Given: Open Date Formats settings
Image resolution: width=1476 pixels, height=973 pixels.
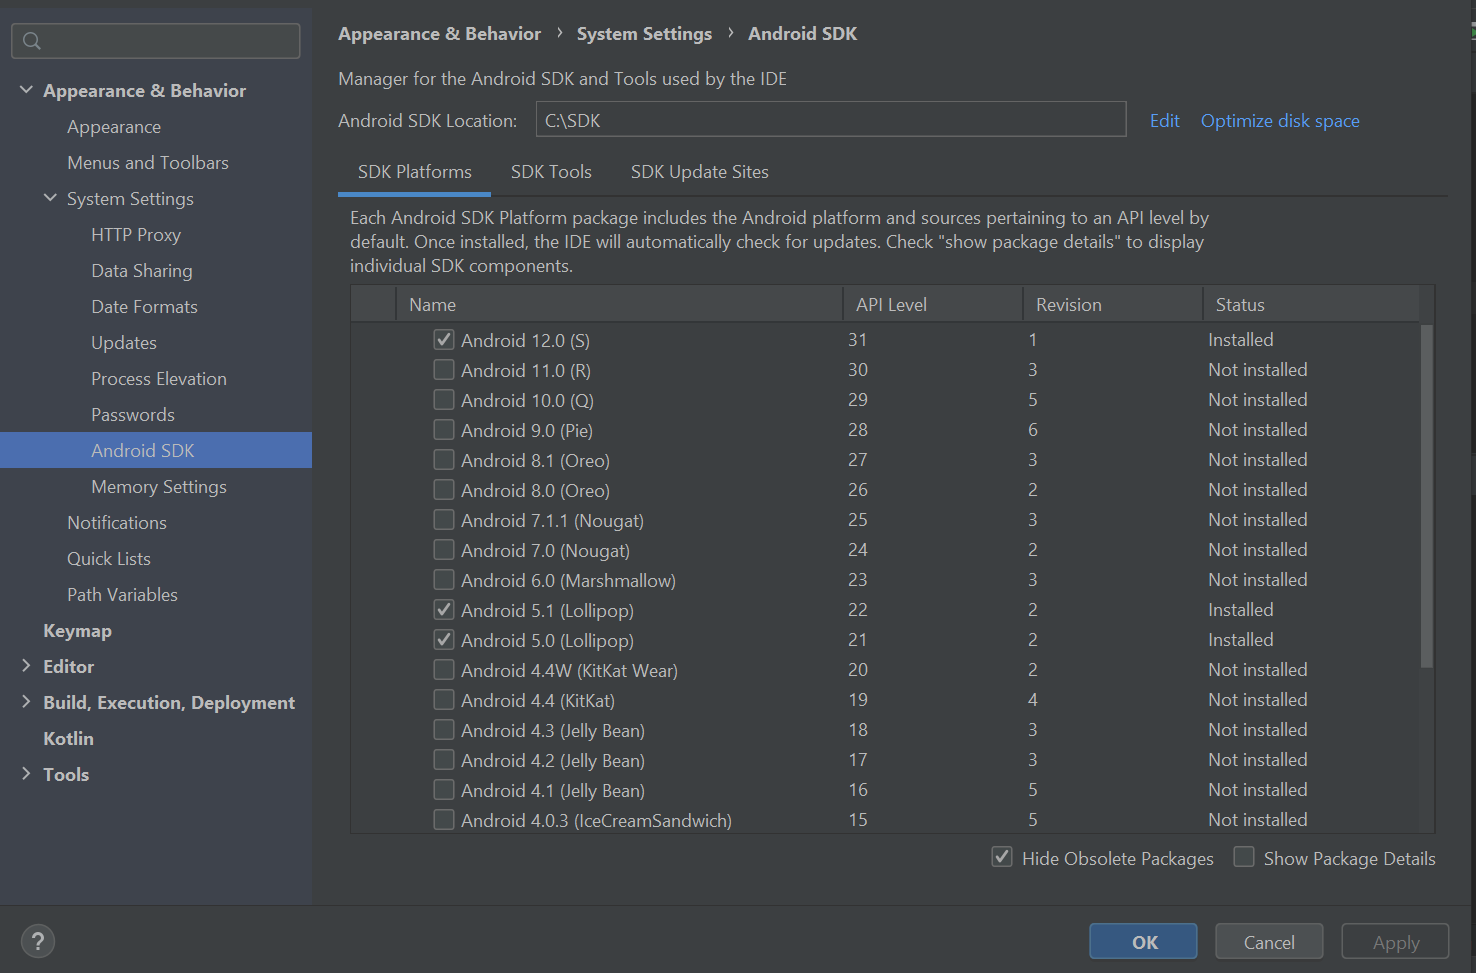Looking at the screenshot, I should coord(144,307).
